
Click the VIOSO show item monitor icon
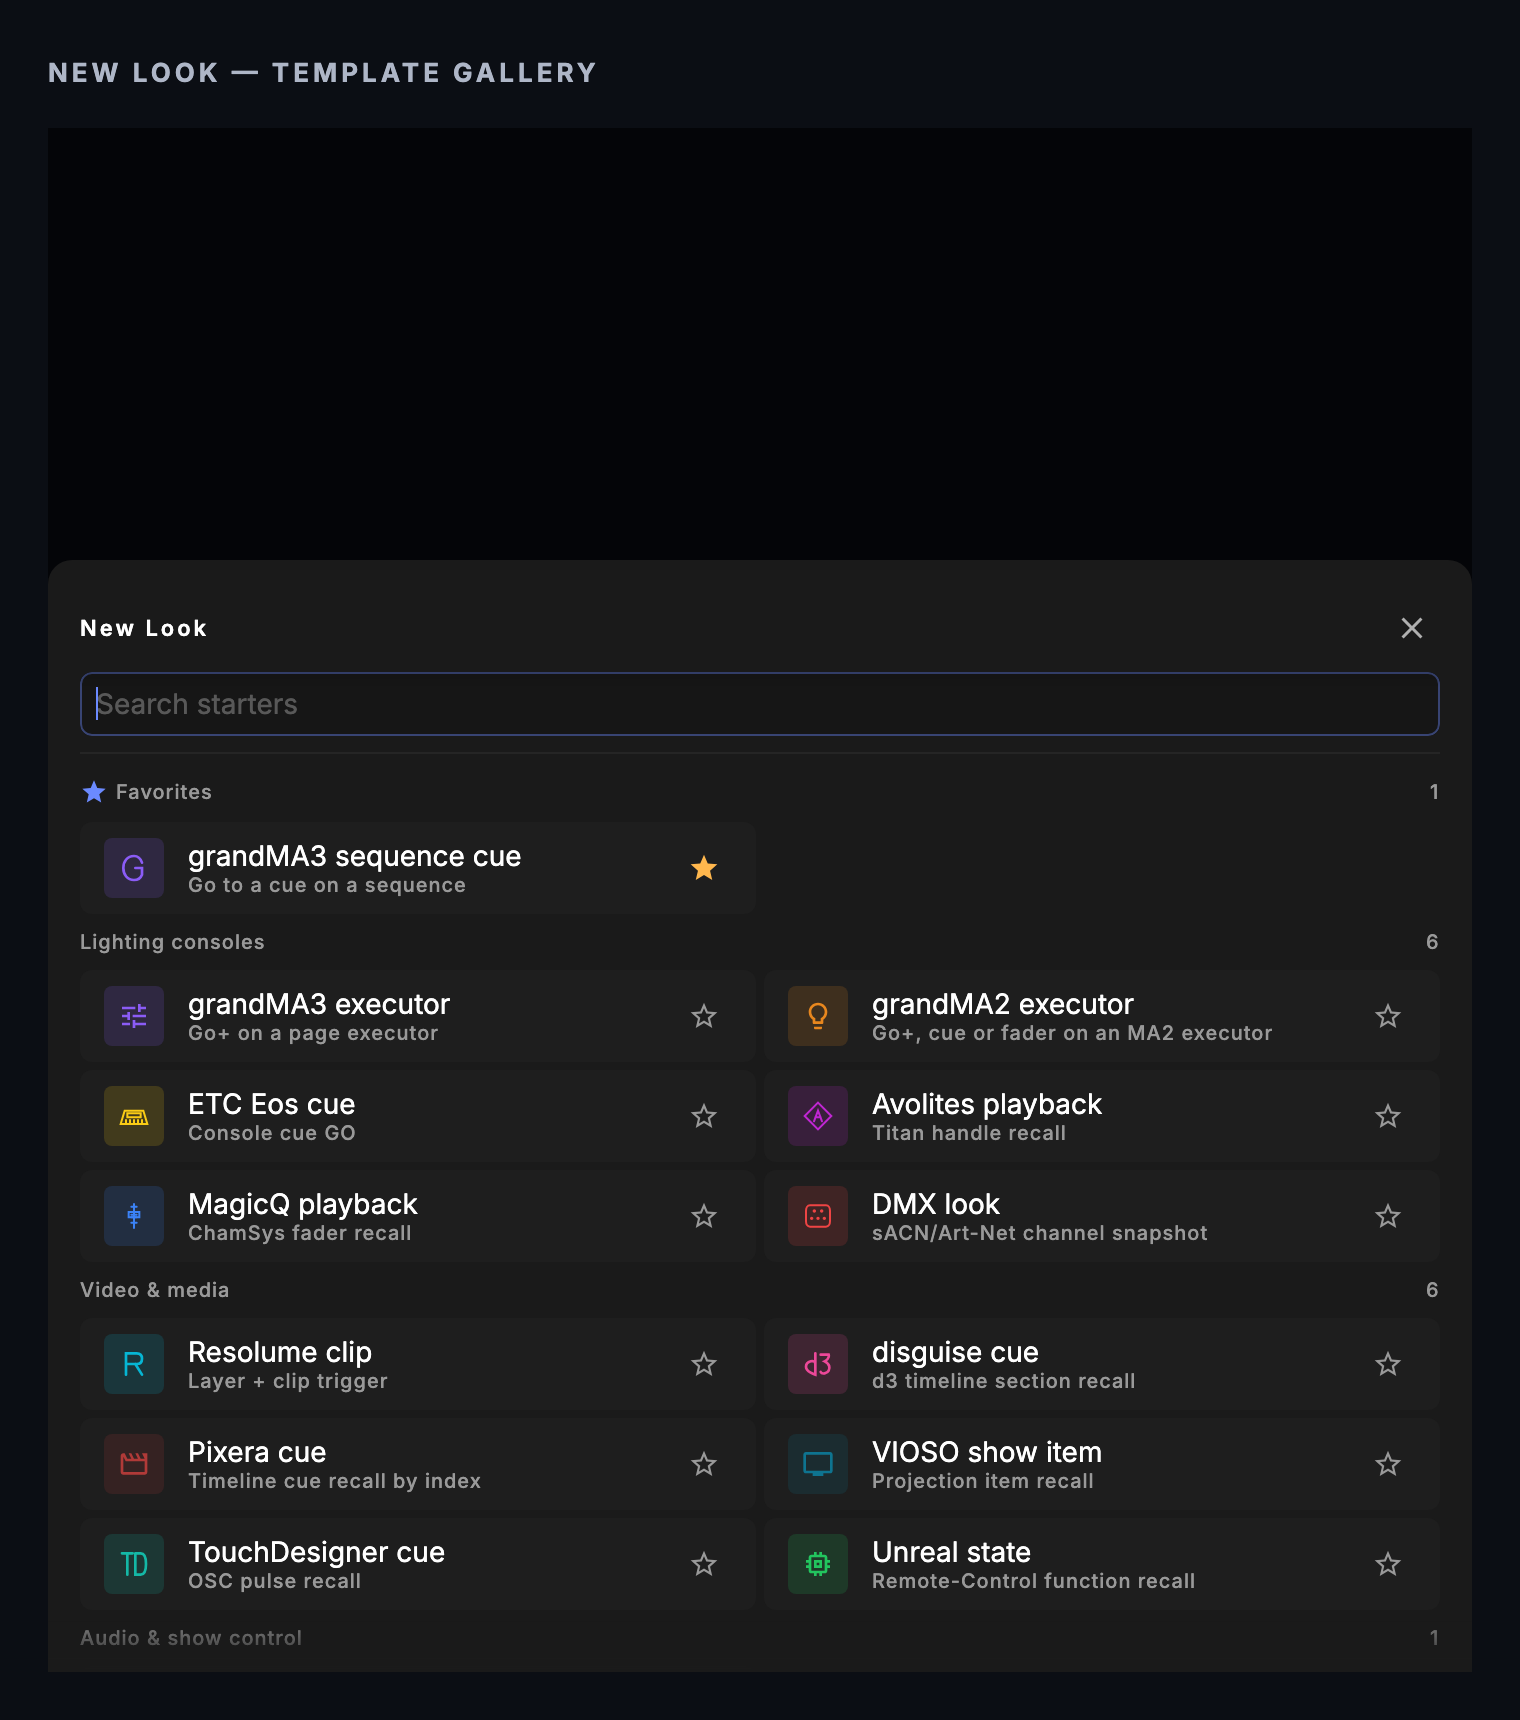[x=818, y=1464]
